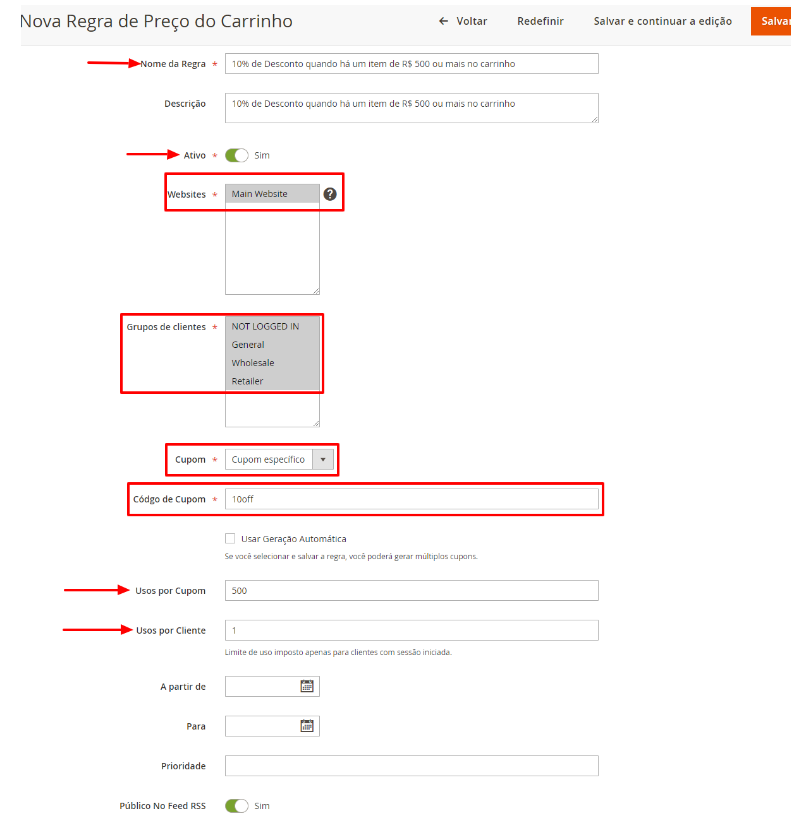Click the Redefinir button
Screen dimensions: 797x817
[540, 21]
